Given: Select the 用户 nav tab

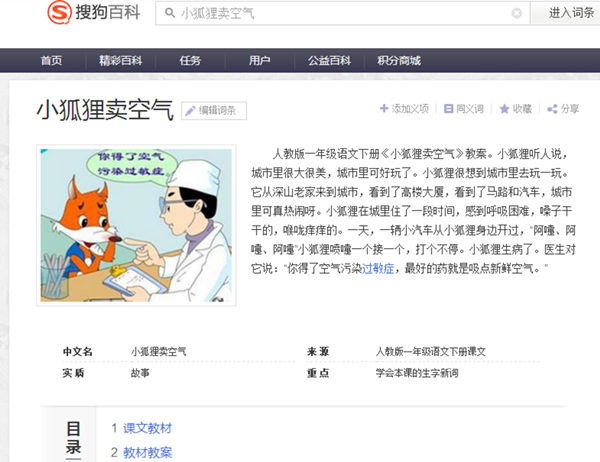Looking at the screenshot, I should (x=259, y=60).
